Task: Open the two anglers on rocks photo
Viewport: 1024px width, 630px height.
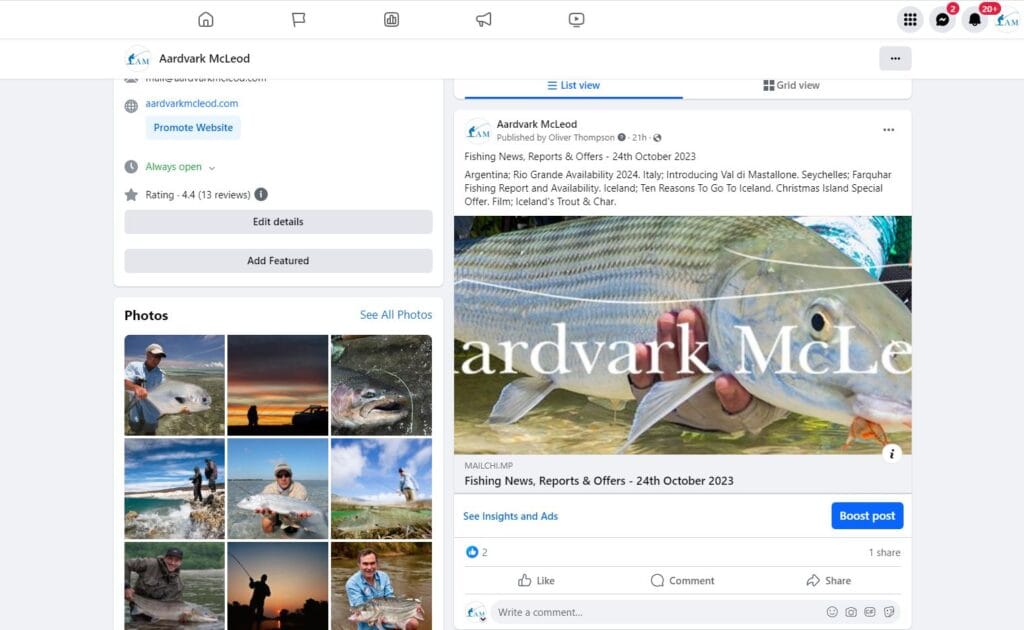Action: (174, 488)
